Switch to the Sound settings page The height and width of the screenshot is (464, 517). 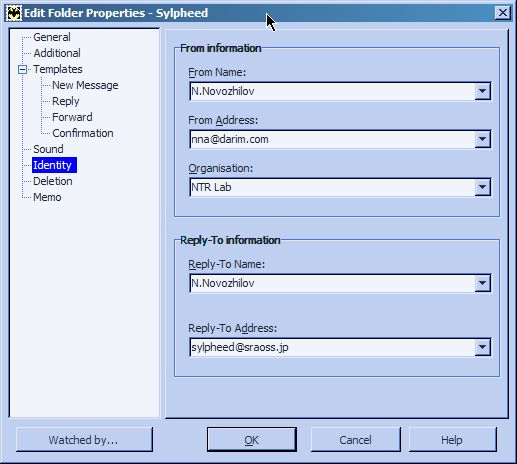(48, 149)
